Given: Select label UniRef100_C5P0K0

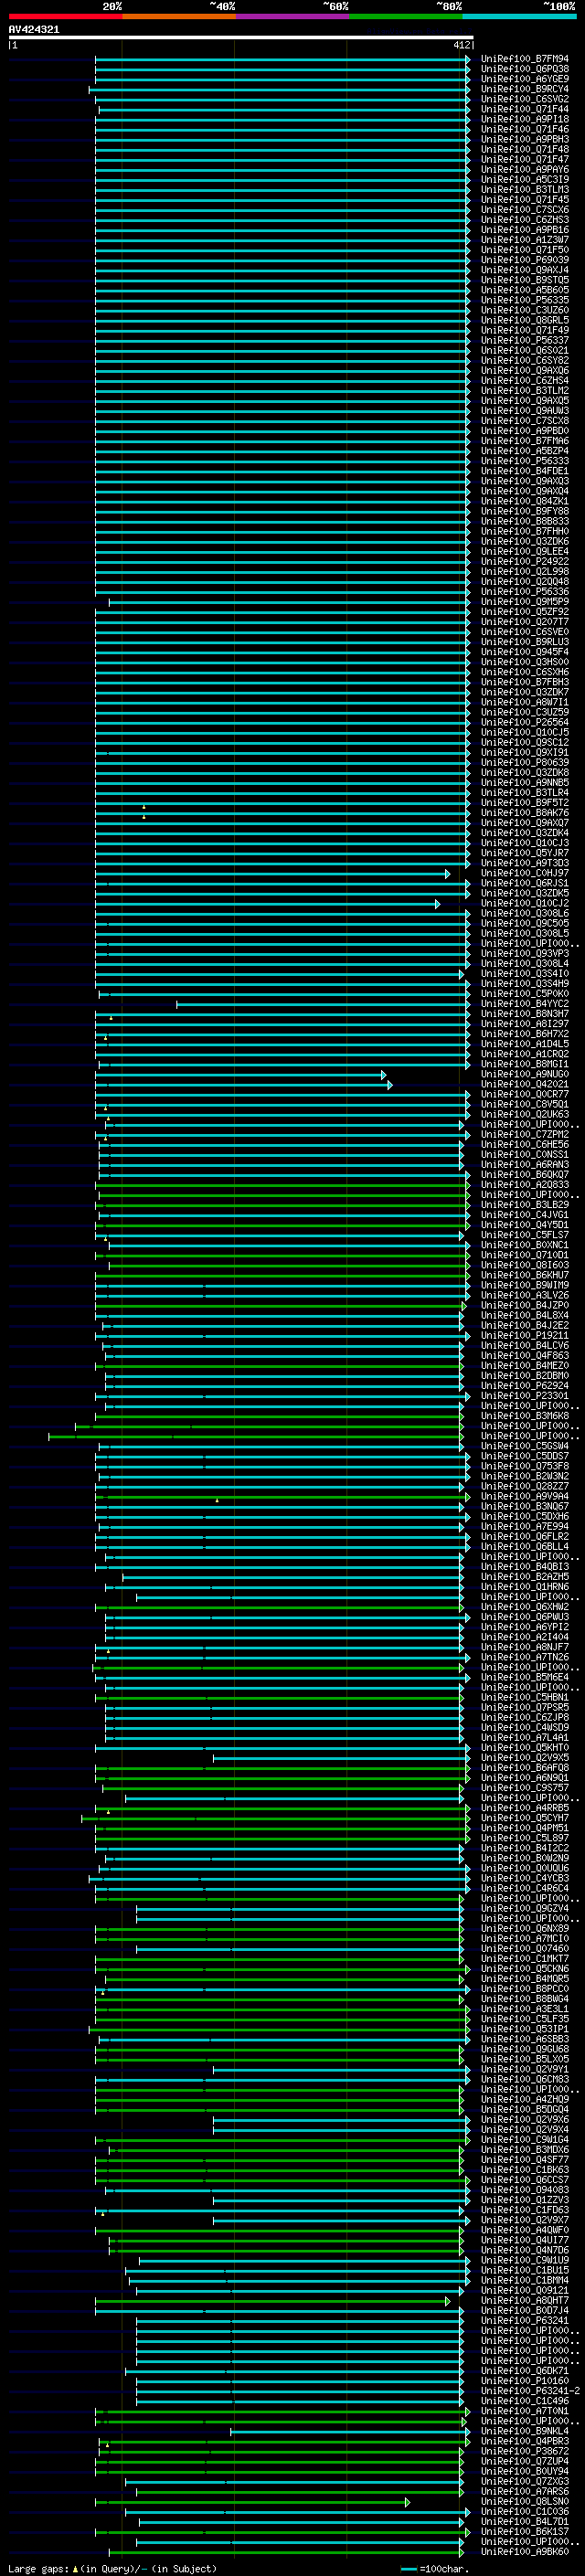Looking at the screenshot, I should coord(525,994).
